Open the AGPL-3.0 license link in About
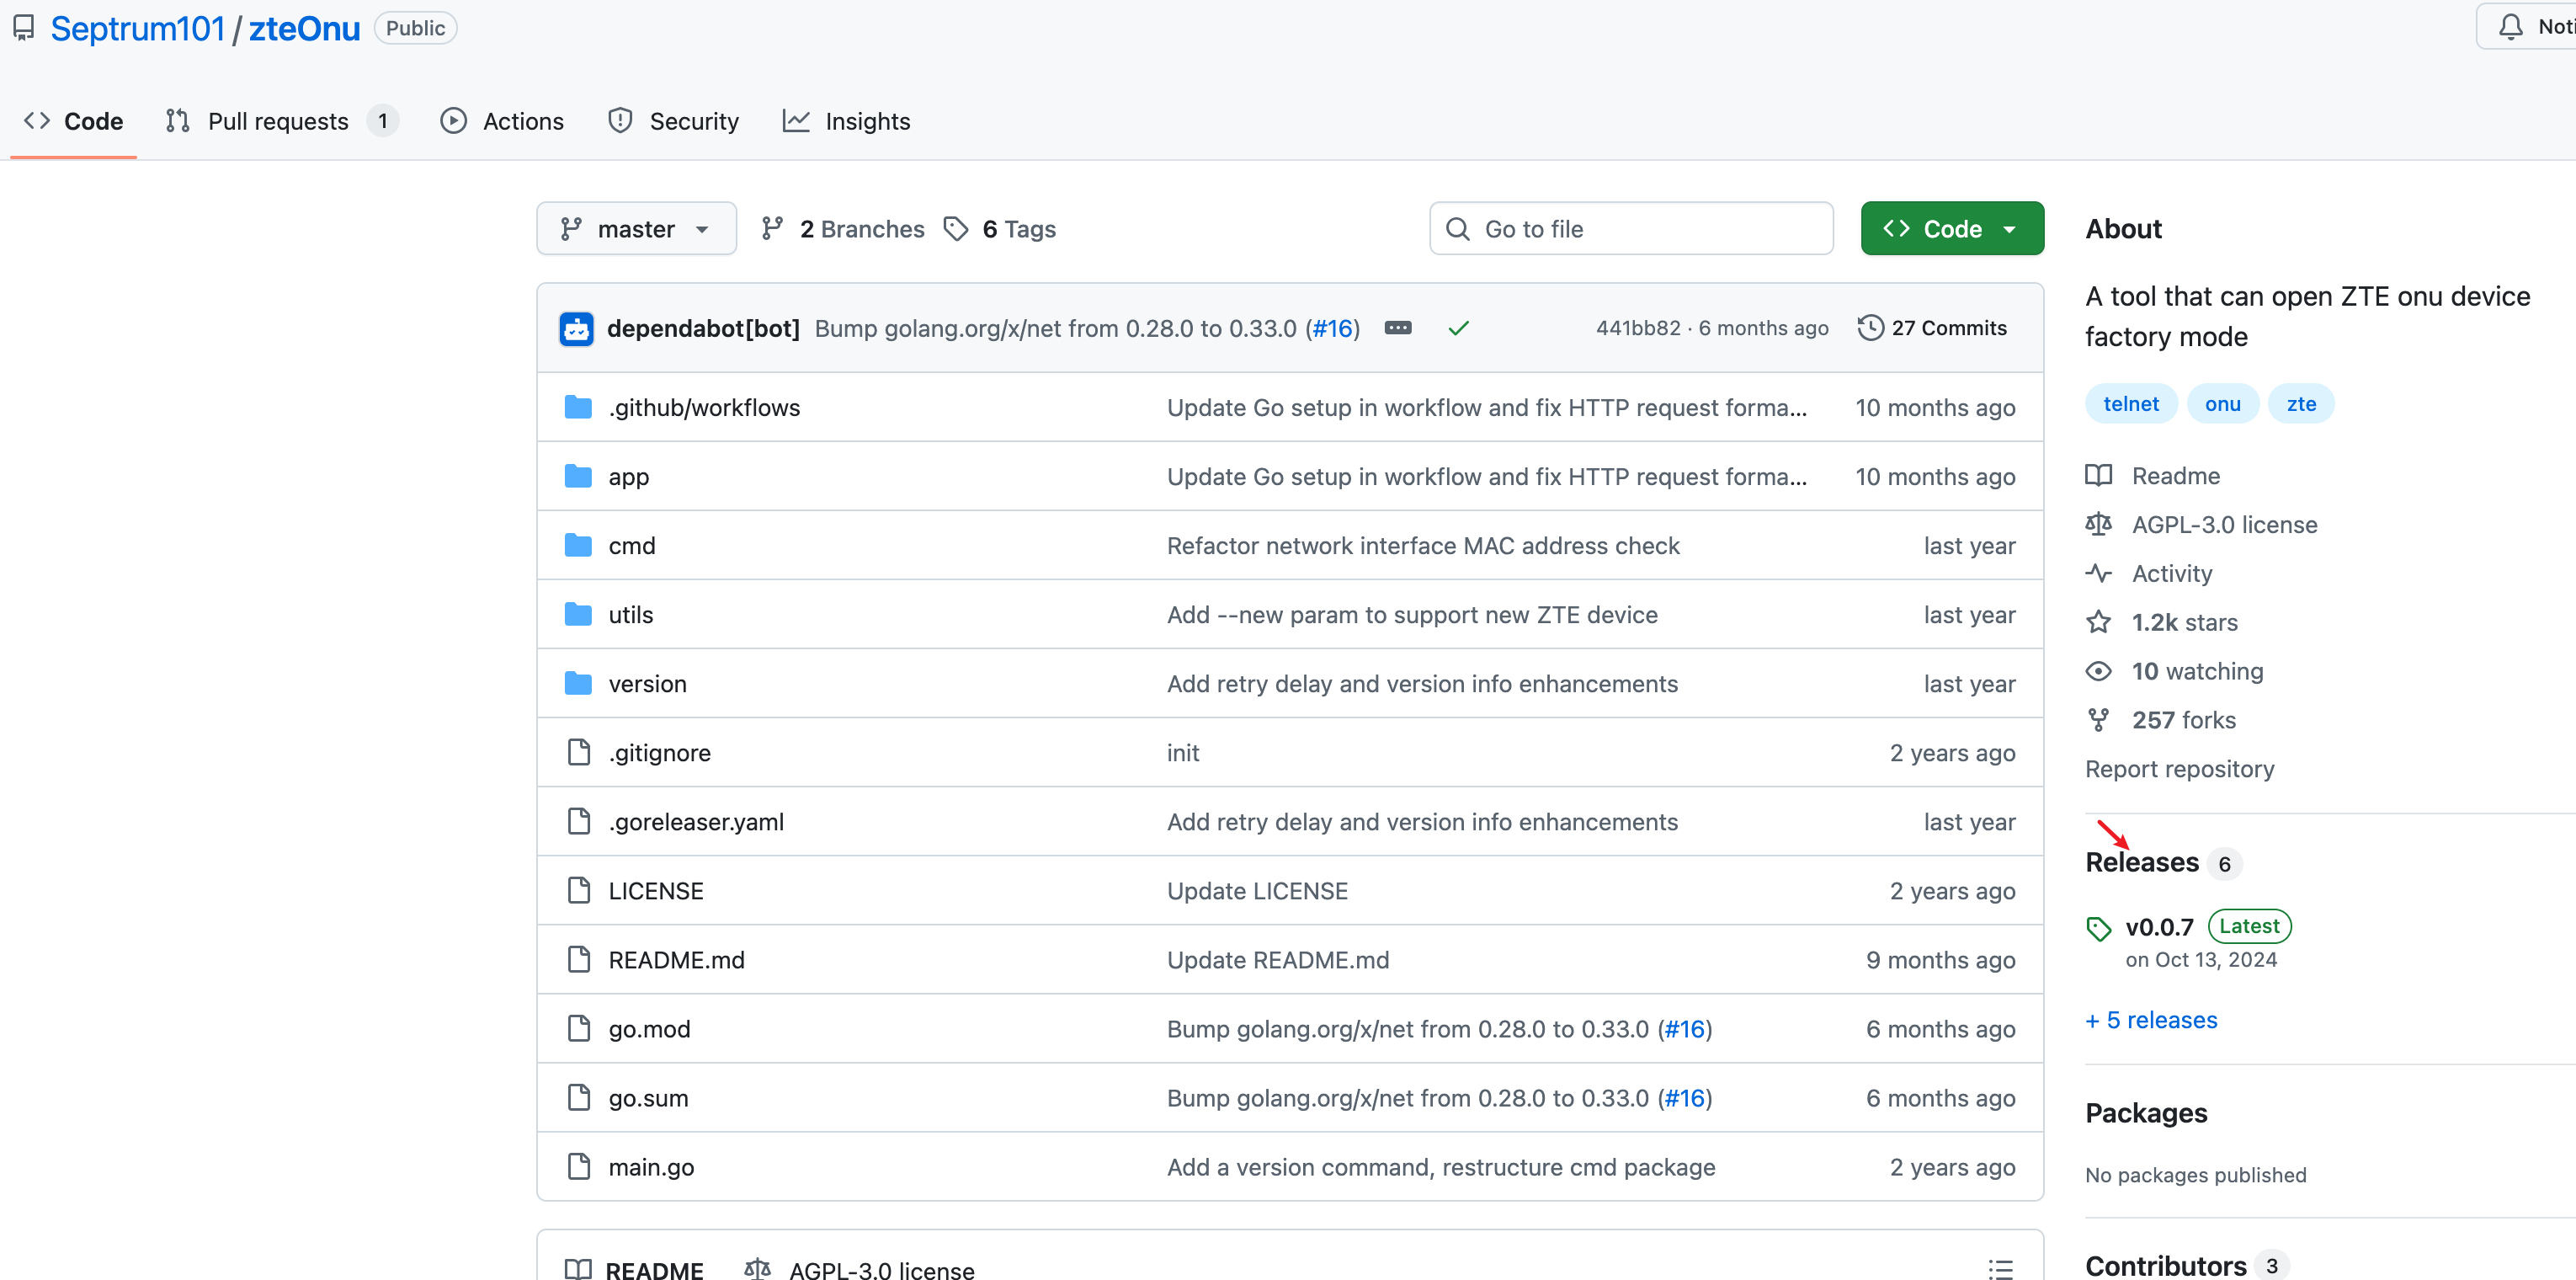 (x=2201, y=524)
